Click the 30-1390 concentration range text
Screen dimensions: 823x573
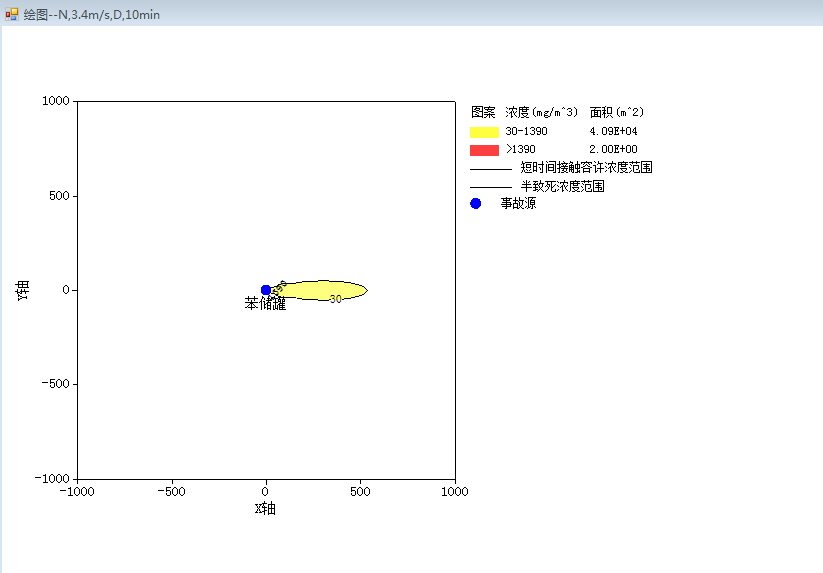tap(526, 131)
